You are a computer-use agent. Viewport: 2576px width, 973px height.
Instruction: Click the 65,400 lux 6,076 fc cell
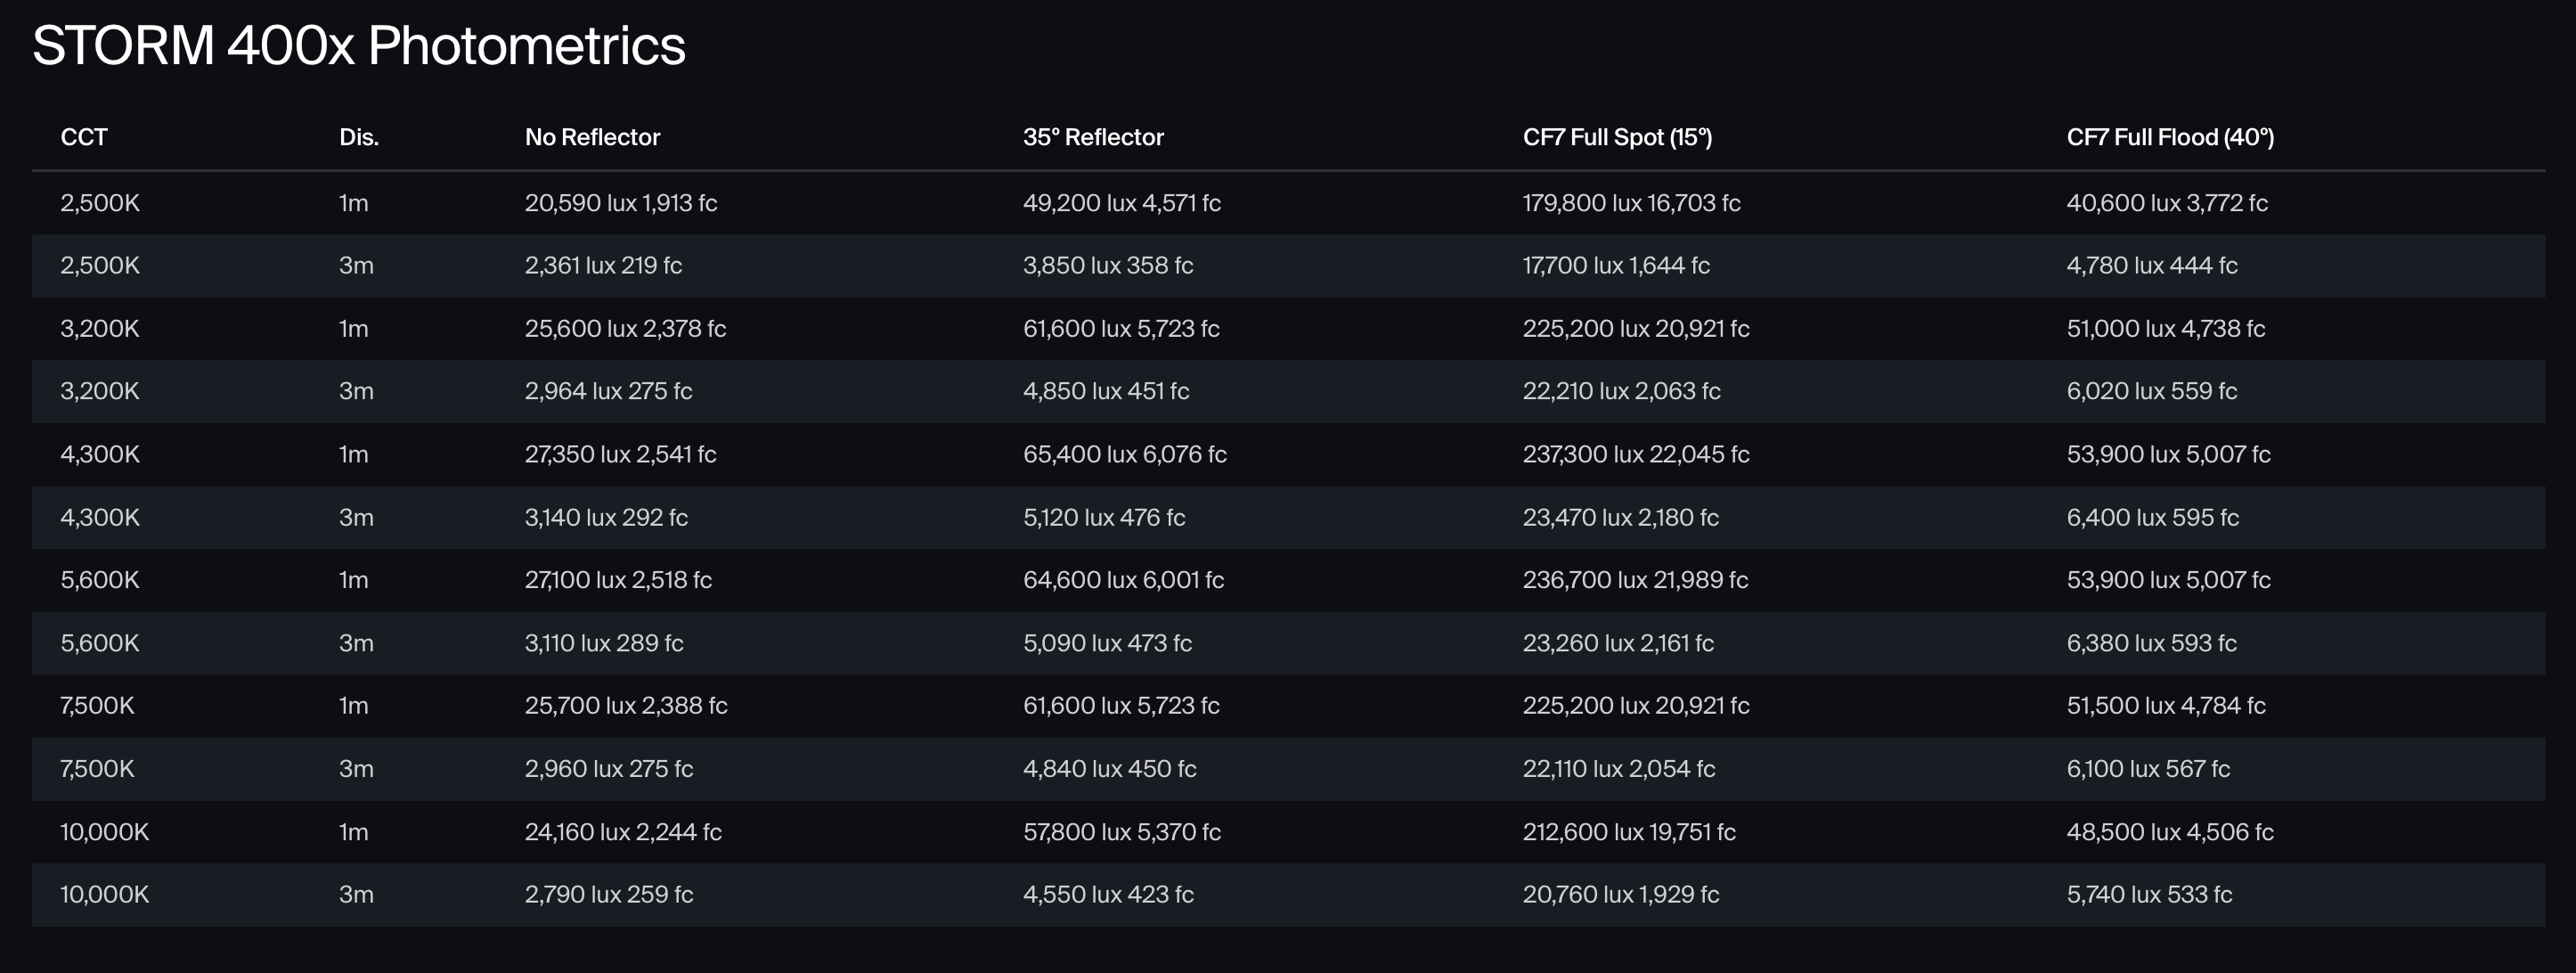coord(1124,455)
